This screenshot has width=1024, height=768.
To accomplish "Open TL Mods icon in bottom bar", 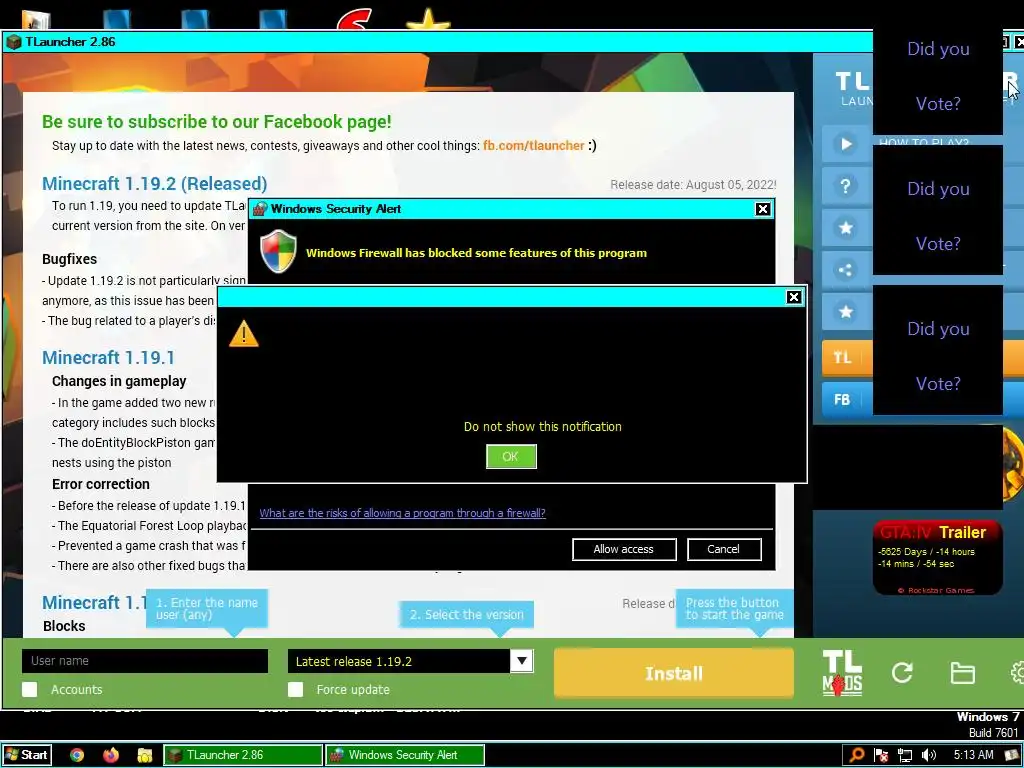I will tap(842, 673).
